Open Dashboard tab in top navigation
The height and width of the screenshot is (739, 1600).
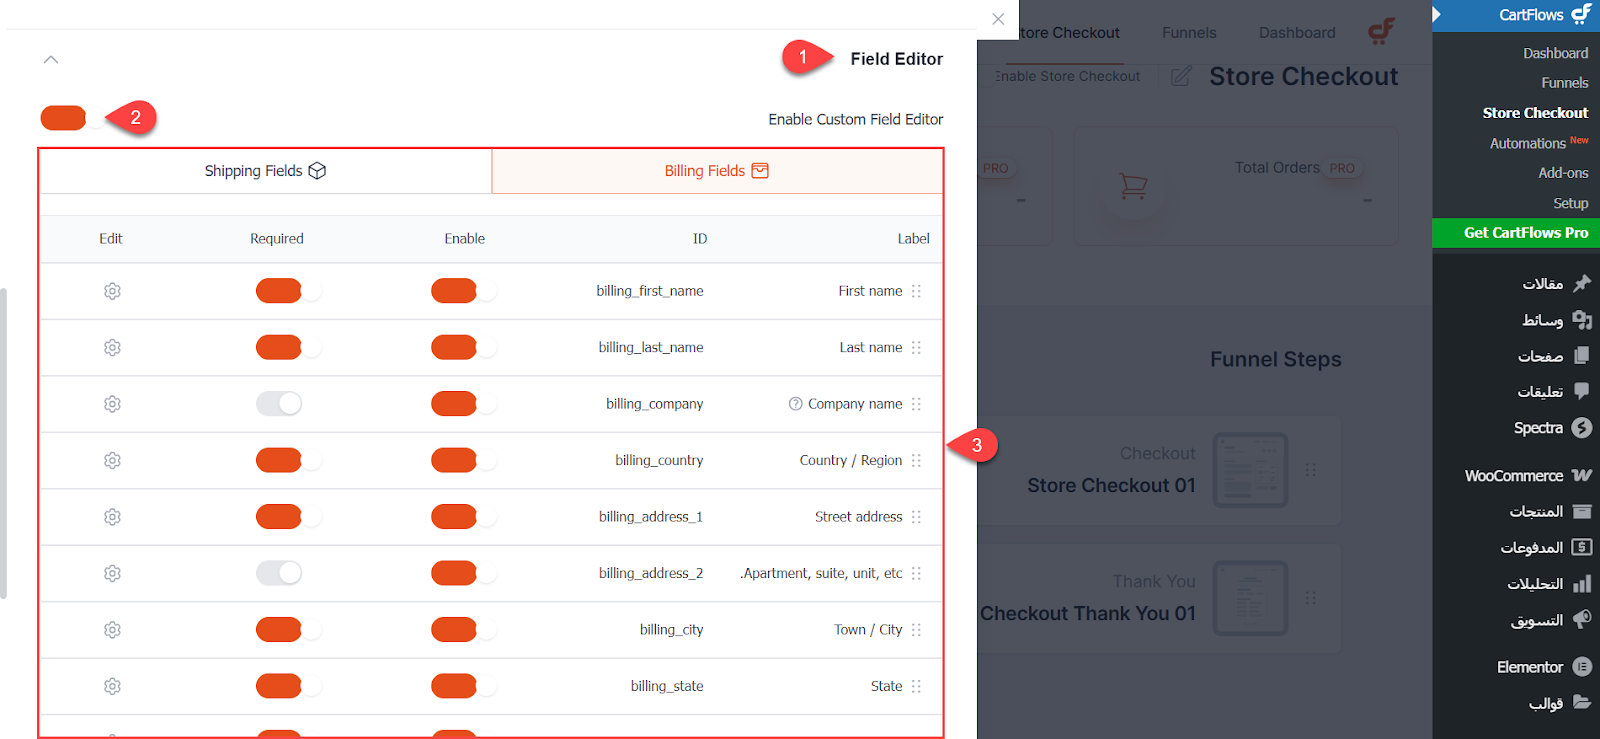1297,33
